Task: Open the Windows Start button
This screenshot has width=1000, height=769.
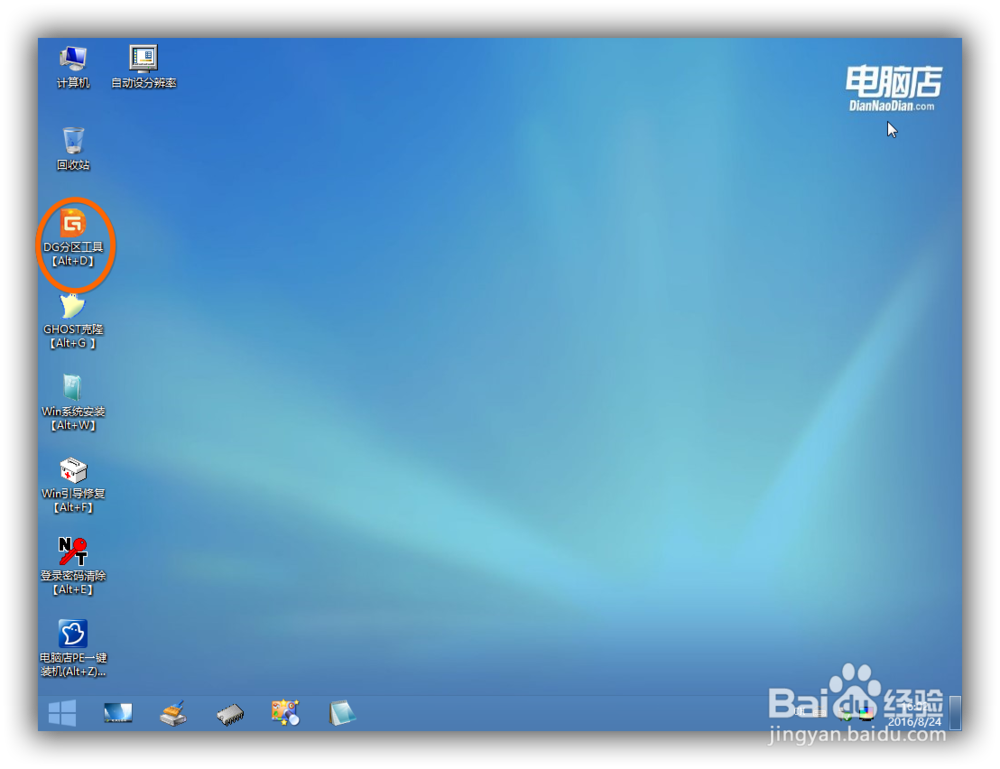Action: 62,713
